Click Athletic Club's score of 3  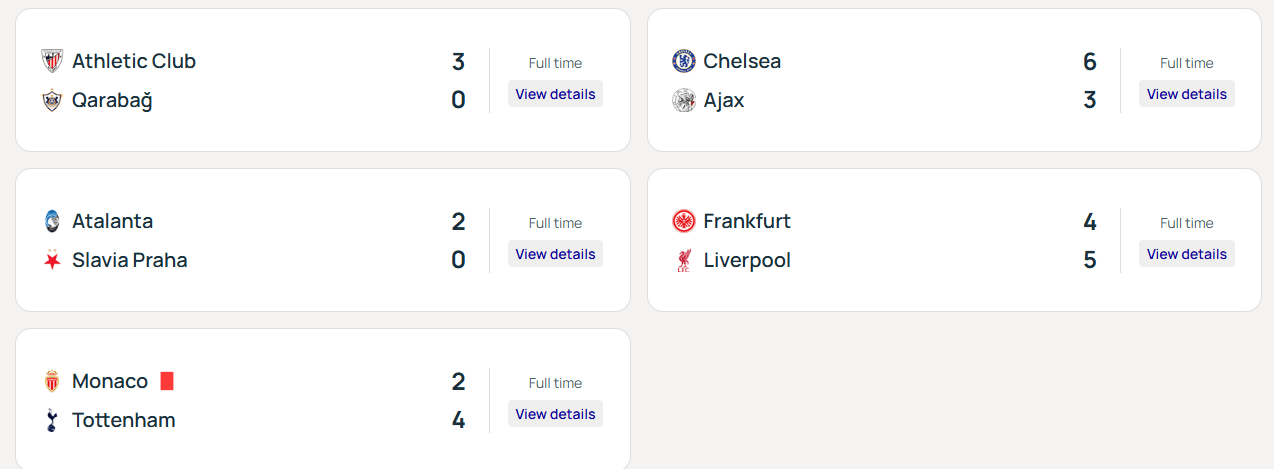[458, 62]
